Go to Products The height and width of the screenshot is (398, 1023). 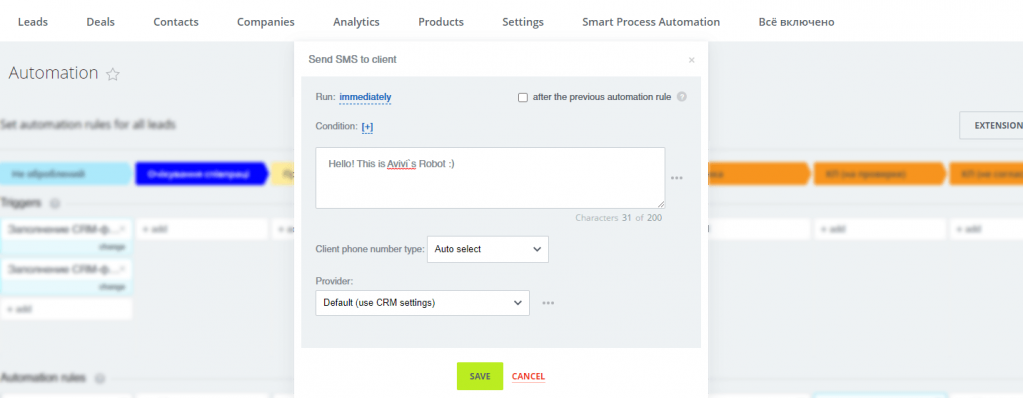pyautogui.click(x=441, y=22)
